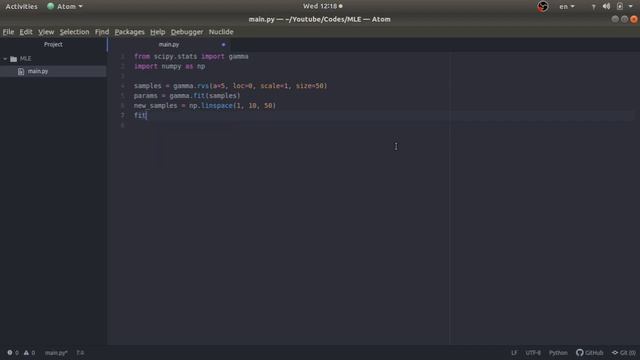This screenshot has height=360, width=640.
Task: Click the battery status icon
Action: [620, 6]
